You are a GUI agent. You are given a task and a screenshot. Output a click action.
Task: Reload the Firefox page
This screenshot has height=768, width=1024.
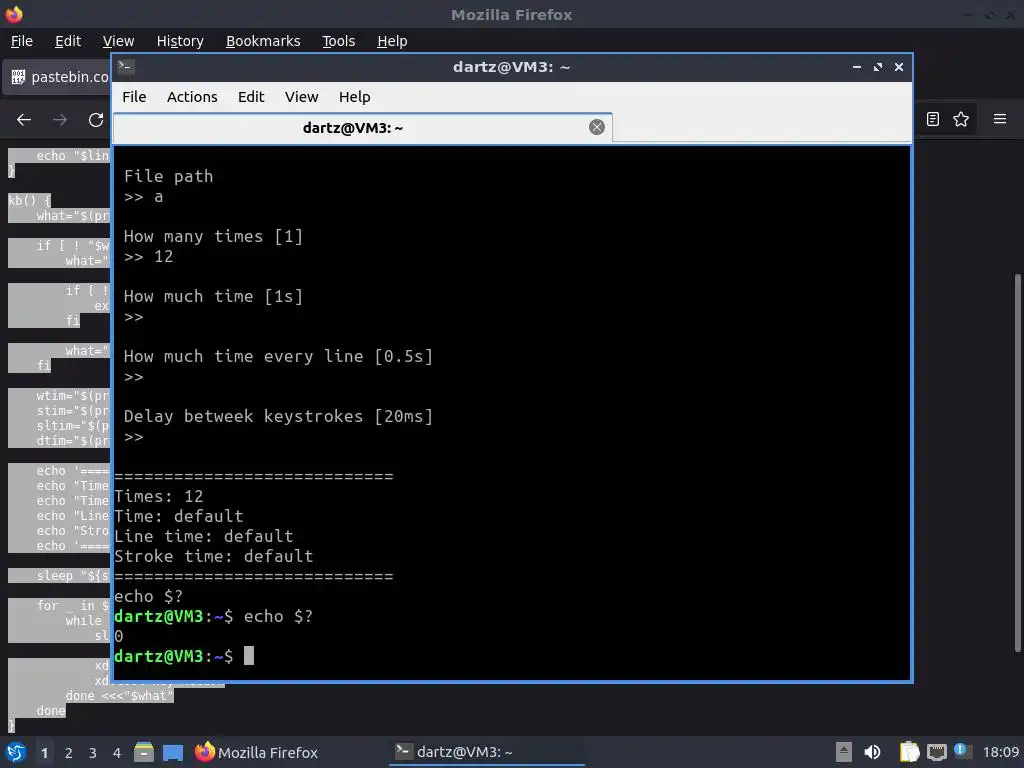(96, 120)
